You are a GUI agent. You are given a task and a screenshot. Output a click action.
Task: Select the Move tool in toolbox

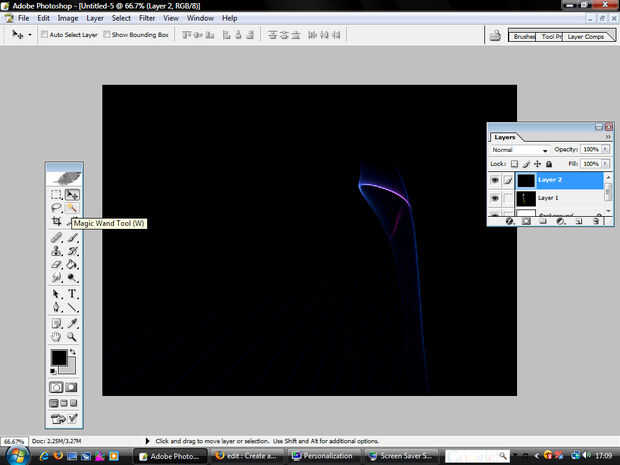(x=72, y=195)
